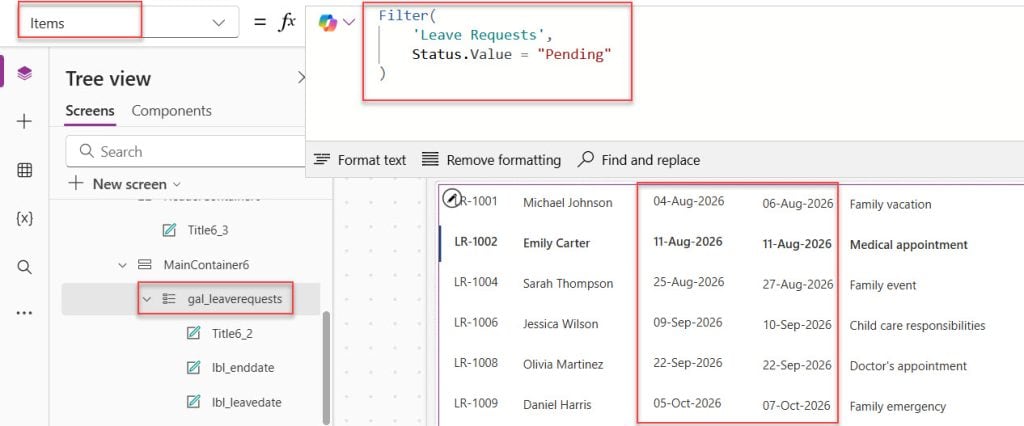Click Child care responsibilities reason
This screenshot has height=426, width=1024.
[x=917, y=325]
